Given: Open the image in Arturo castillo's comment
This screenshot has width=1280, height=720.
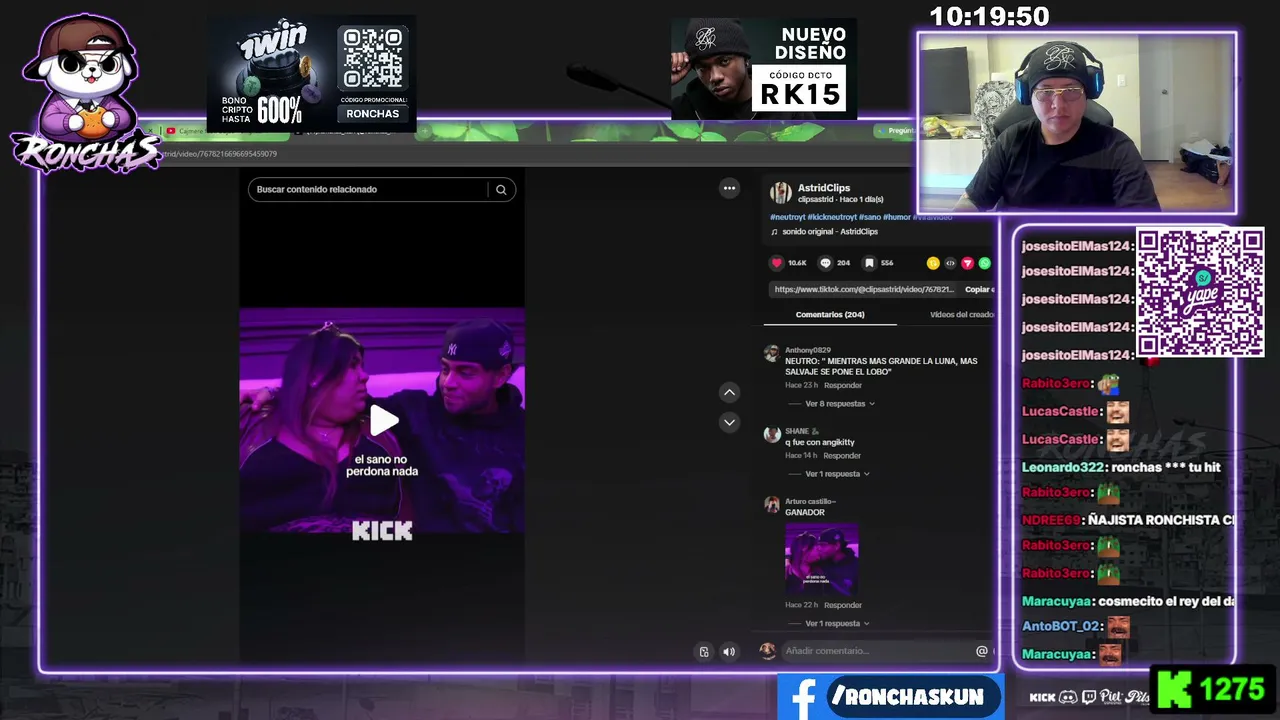Looking at the screenshot, I should point(822,559).
